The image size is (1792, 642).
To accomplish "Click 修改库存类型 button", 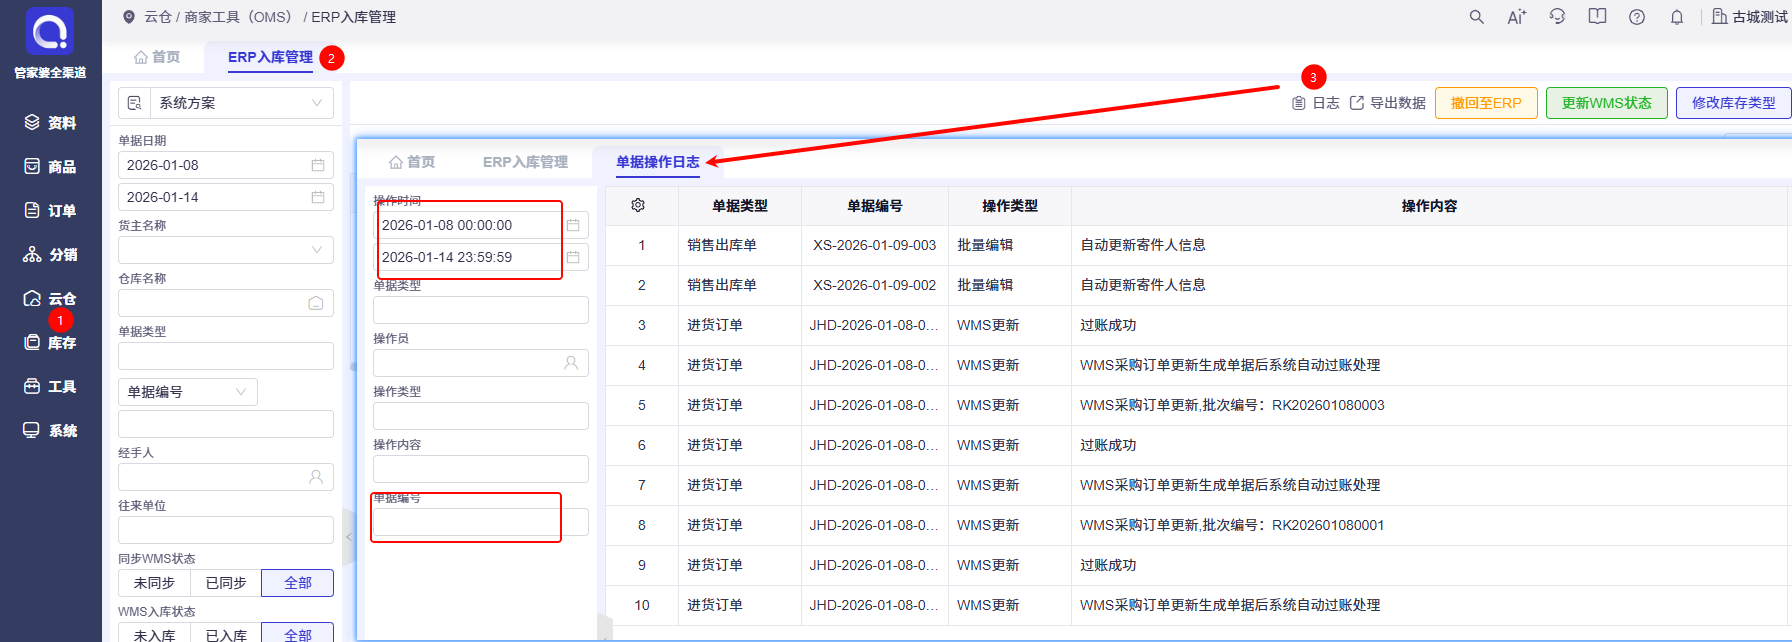I will coord(1734,103).
